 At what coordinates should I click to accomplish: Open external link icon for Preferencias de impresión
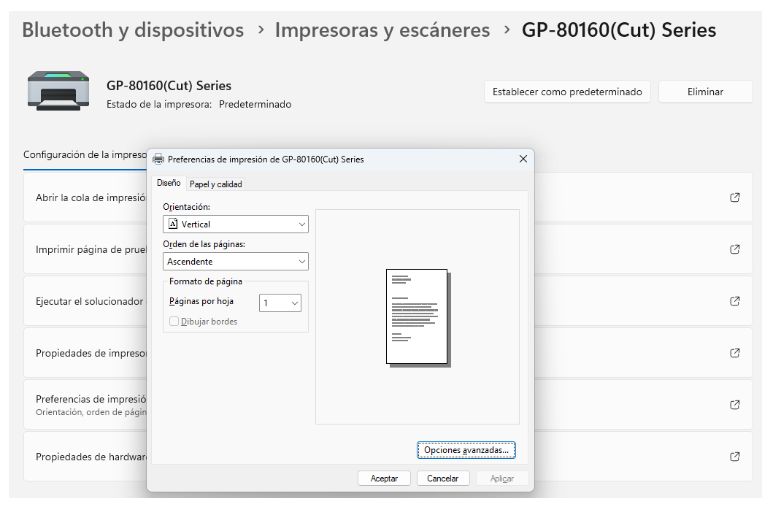[734, 405]
